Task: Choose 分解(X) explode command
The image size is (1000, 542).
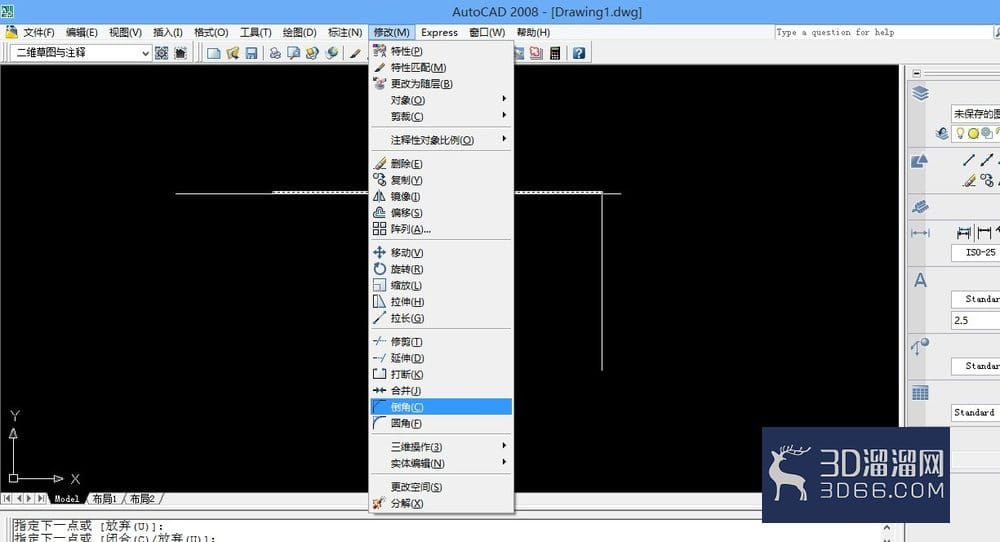Action: [x=441, y=503]
